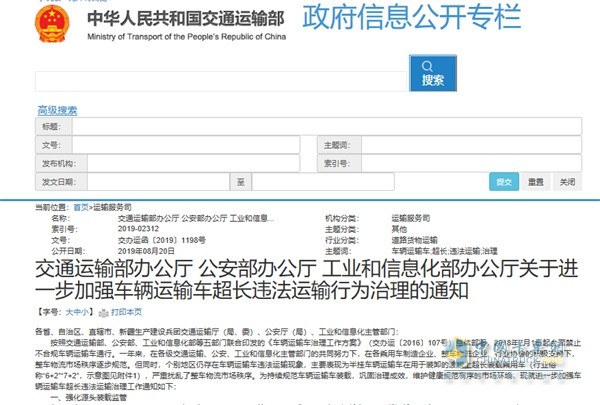Close advanced search with 关闭 button

(567, 182)
